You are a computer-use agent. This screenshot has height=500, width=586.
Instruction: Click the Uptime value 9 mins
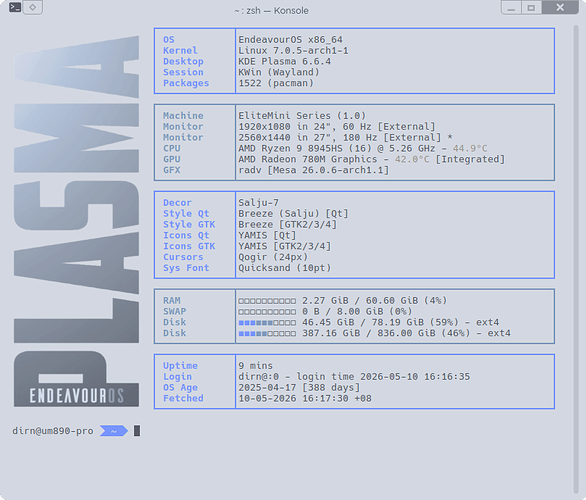[x=256, y=365]
